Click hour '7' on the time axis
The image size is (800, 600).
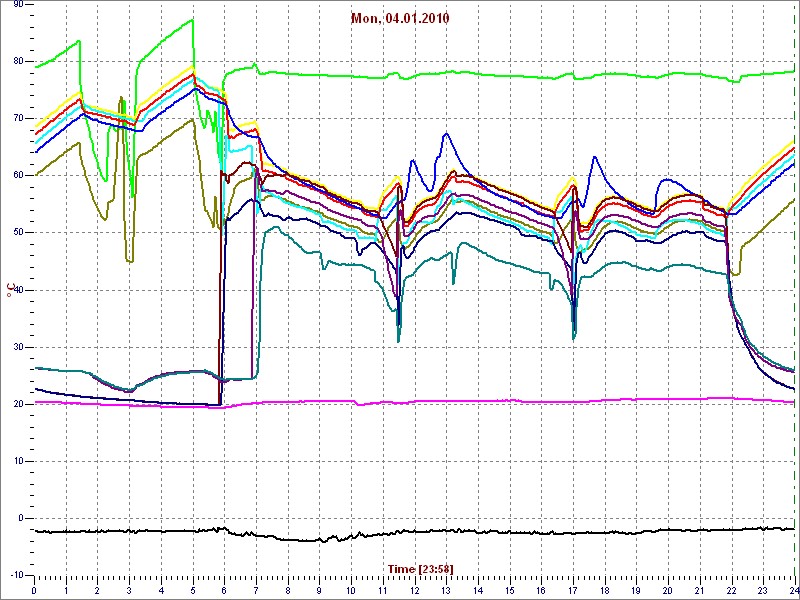coord(256,589)
